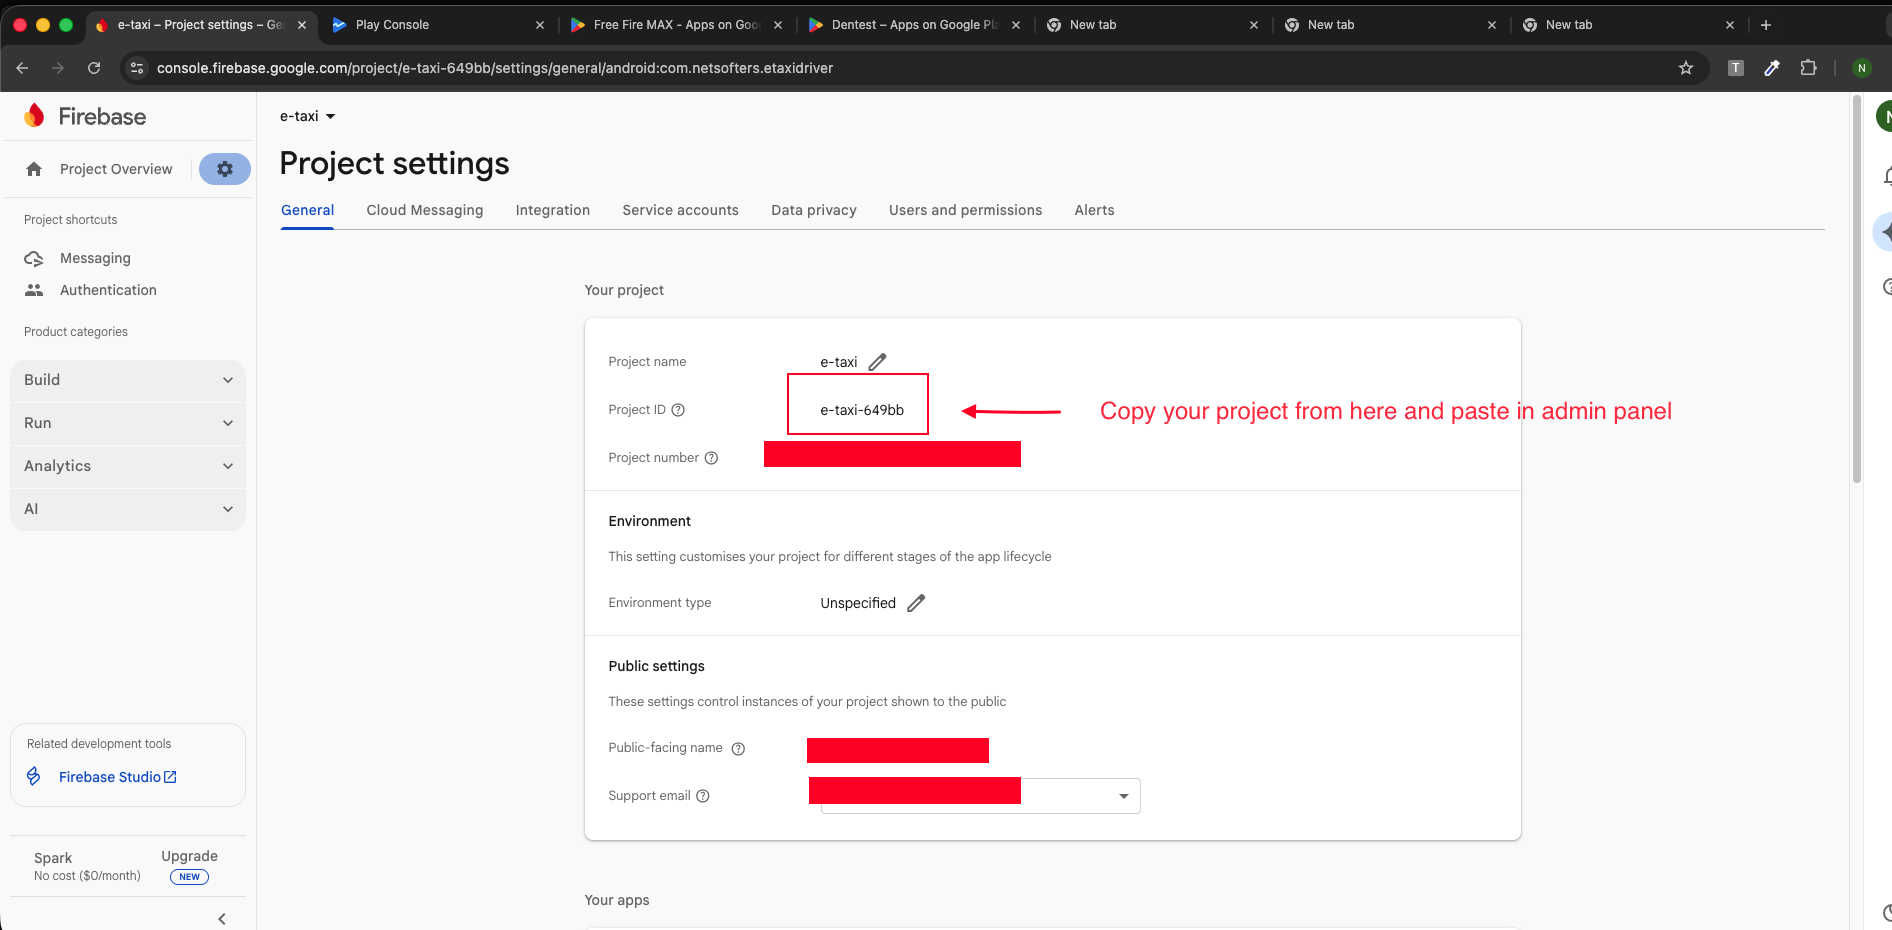The image size is (1892, 930).
Task: Click the browser address bar URL
Action: pos(495,68)
